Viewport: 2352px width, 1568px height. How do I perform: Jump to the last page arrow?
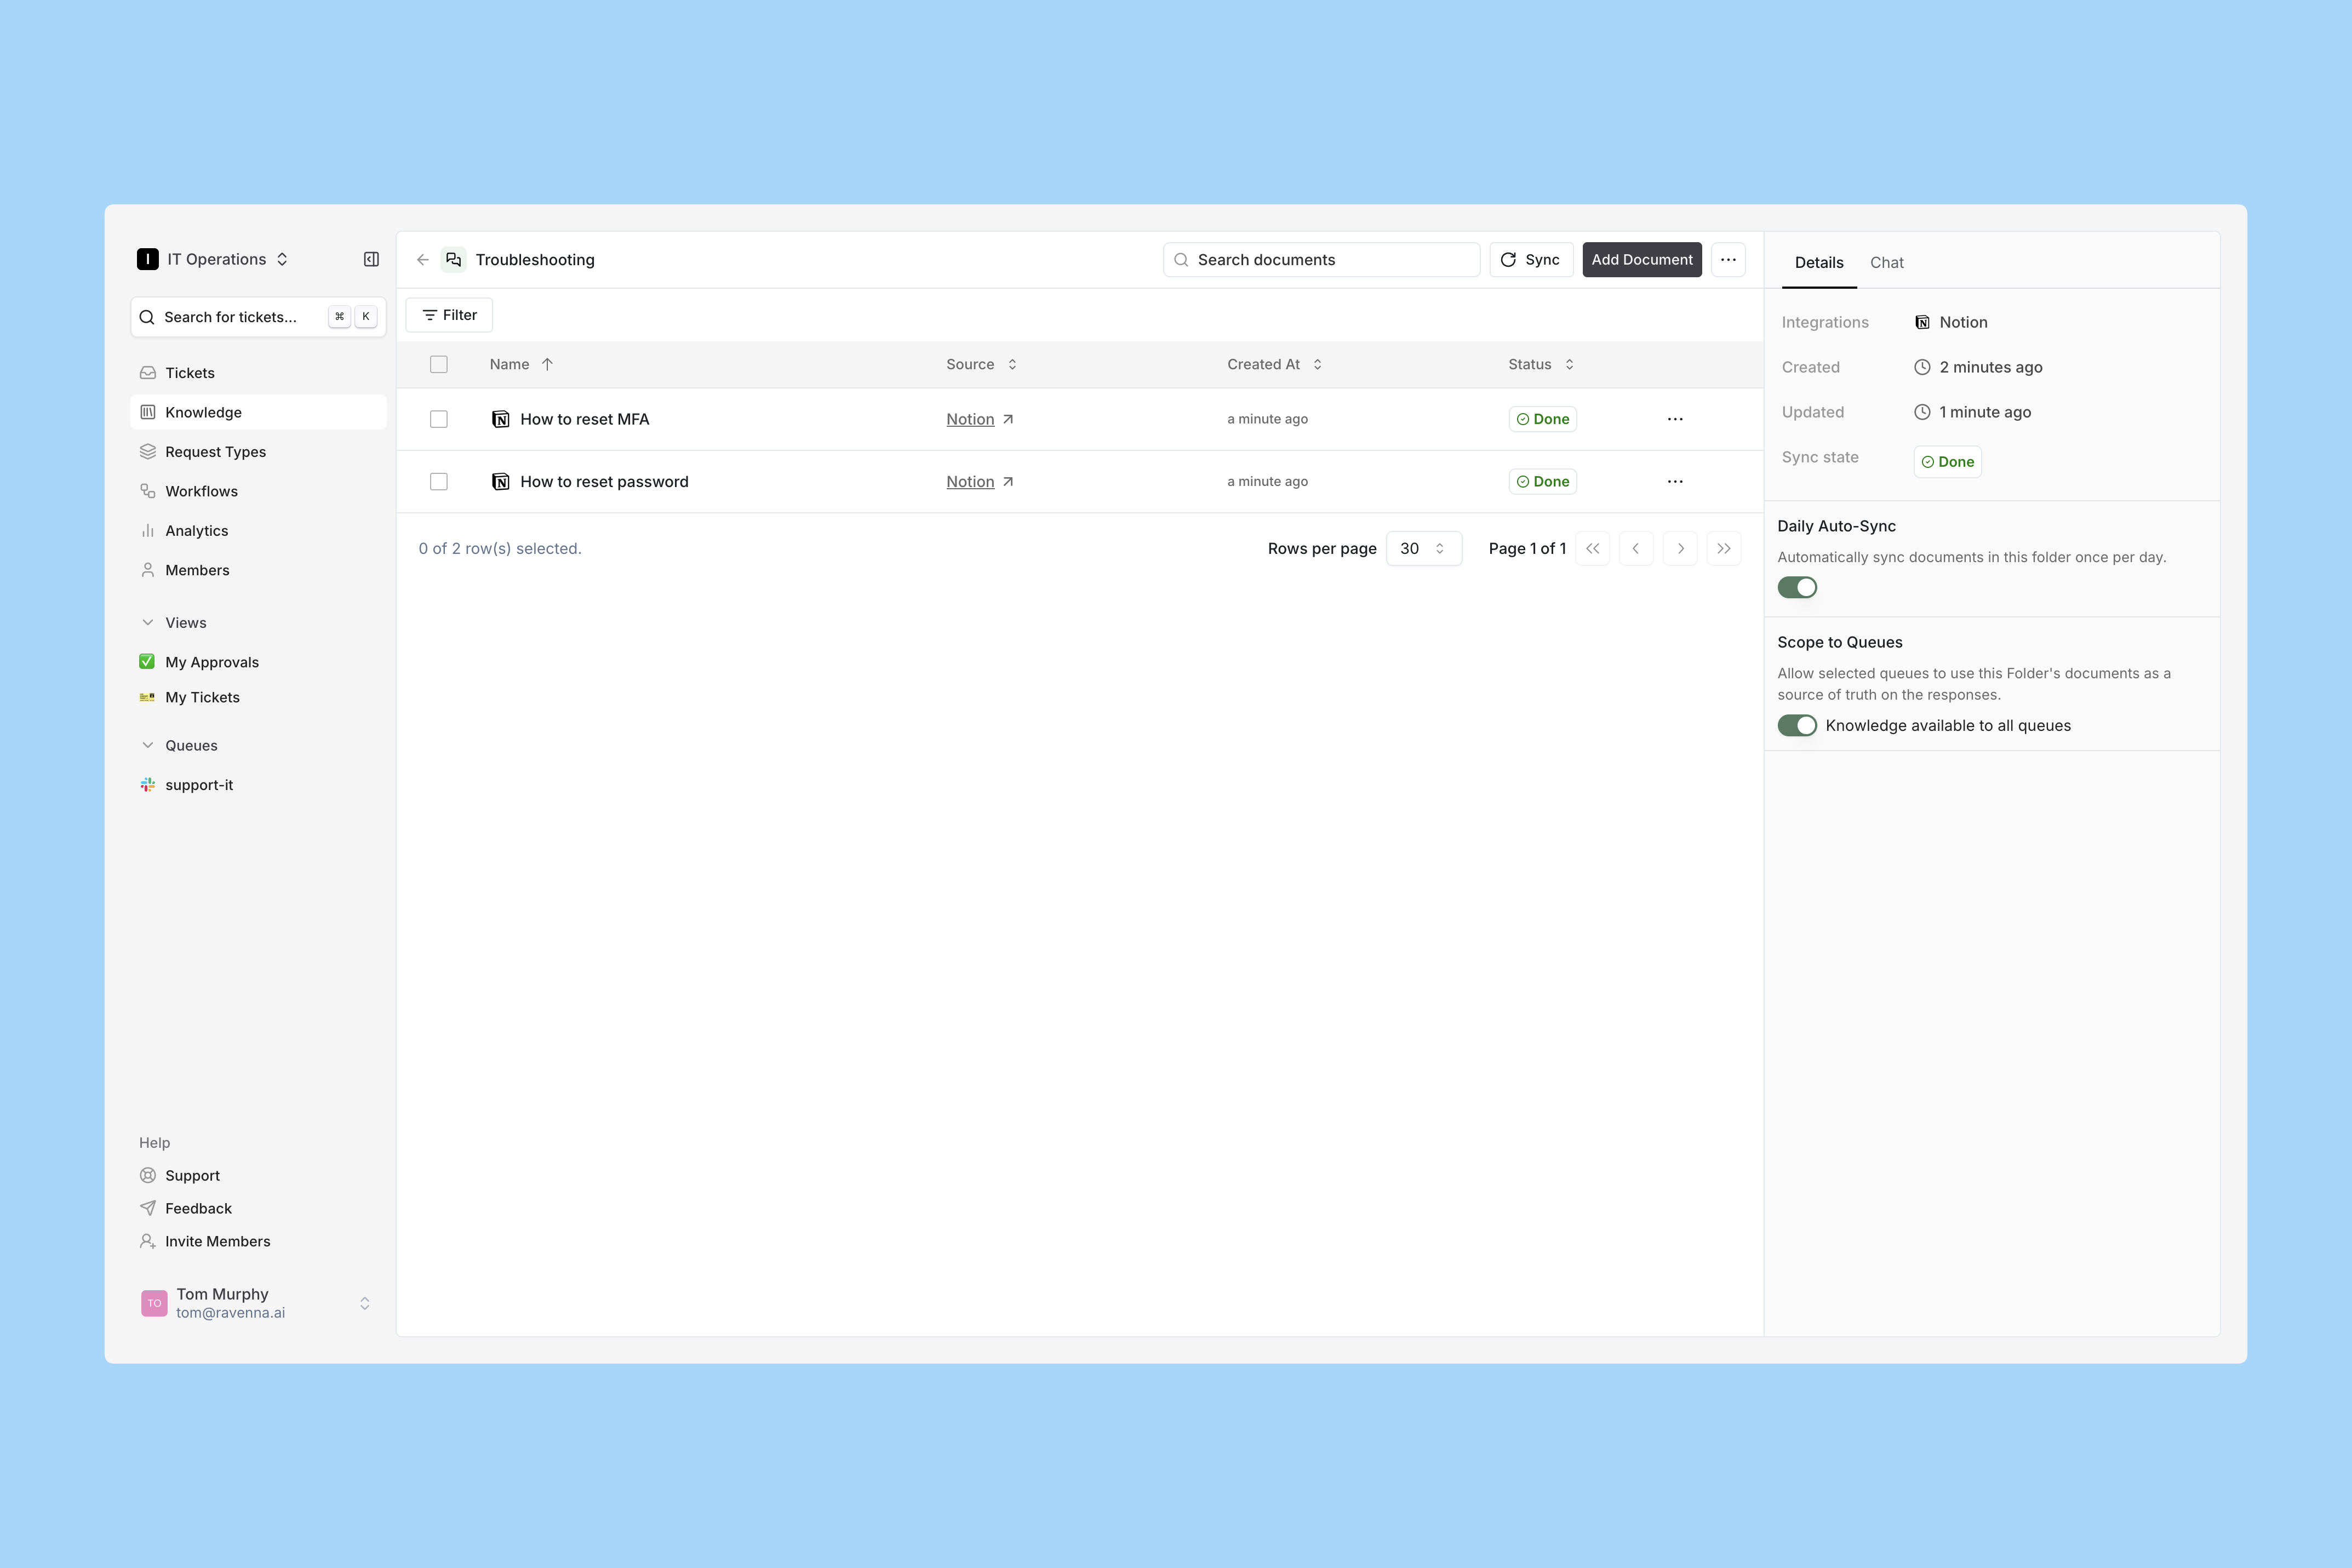(x=1724, y=548)
